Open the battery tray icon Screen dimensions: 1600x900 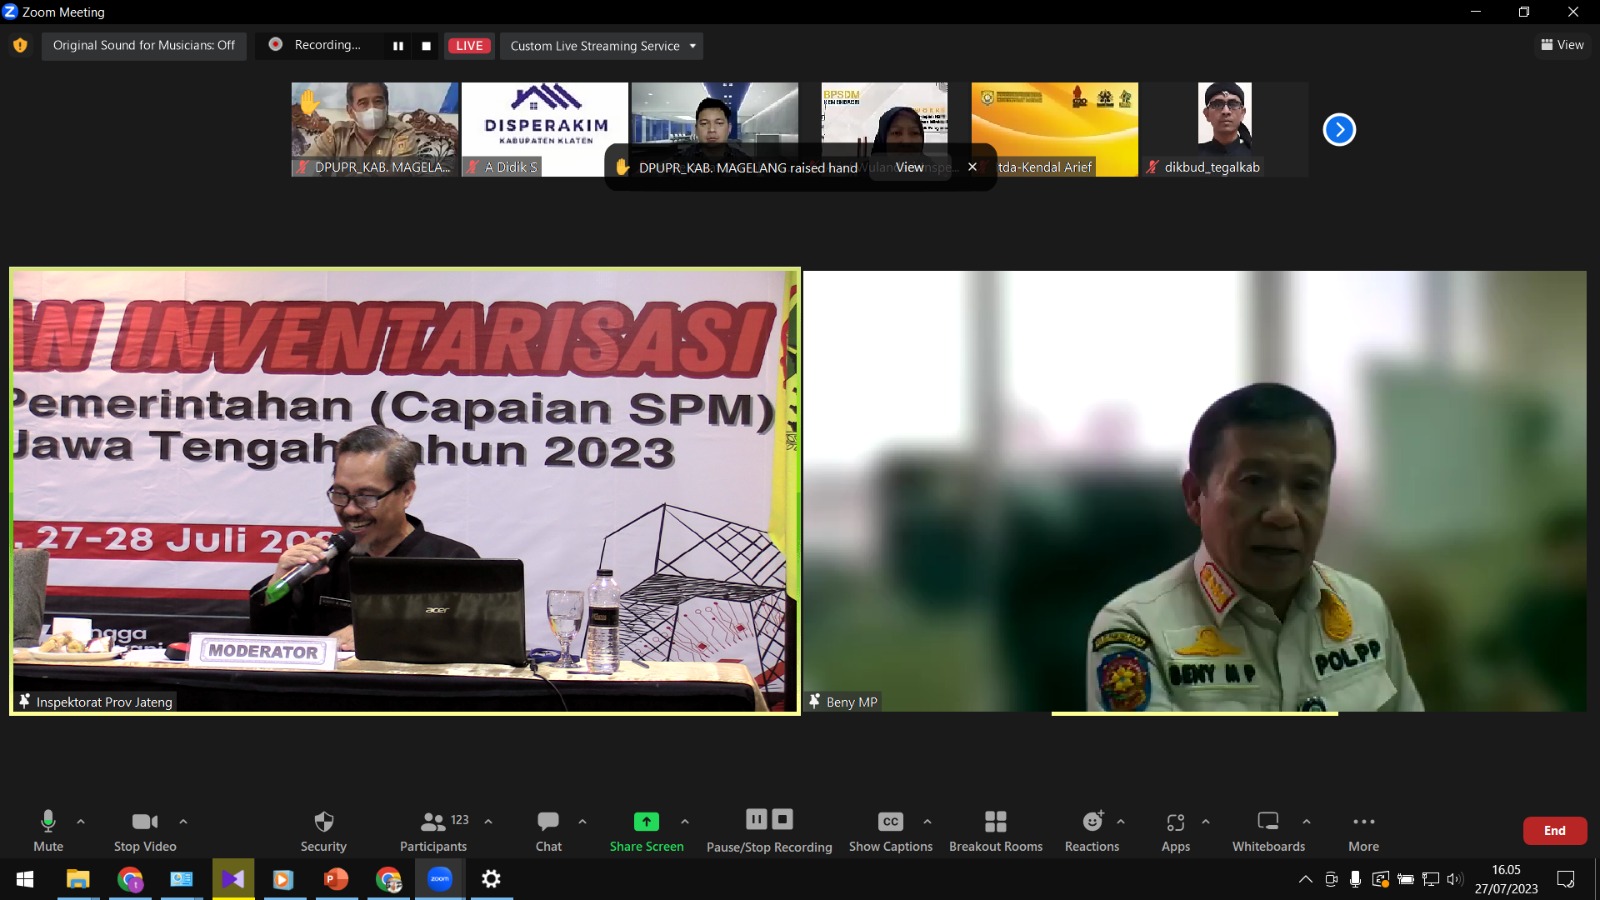tap(1405, 880)
